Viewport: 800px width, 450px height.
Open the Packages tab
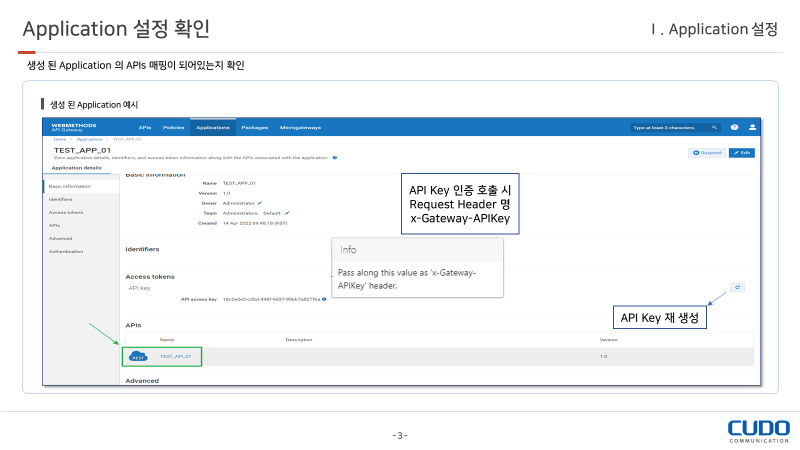(x=254, y=128)
